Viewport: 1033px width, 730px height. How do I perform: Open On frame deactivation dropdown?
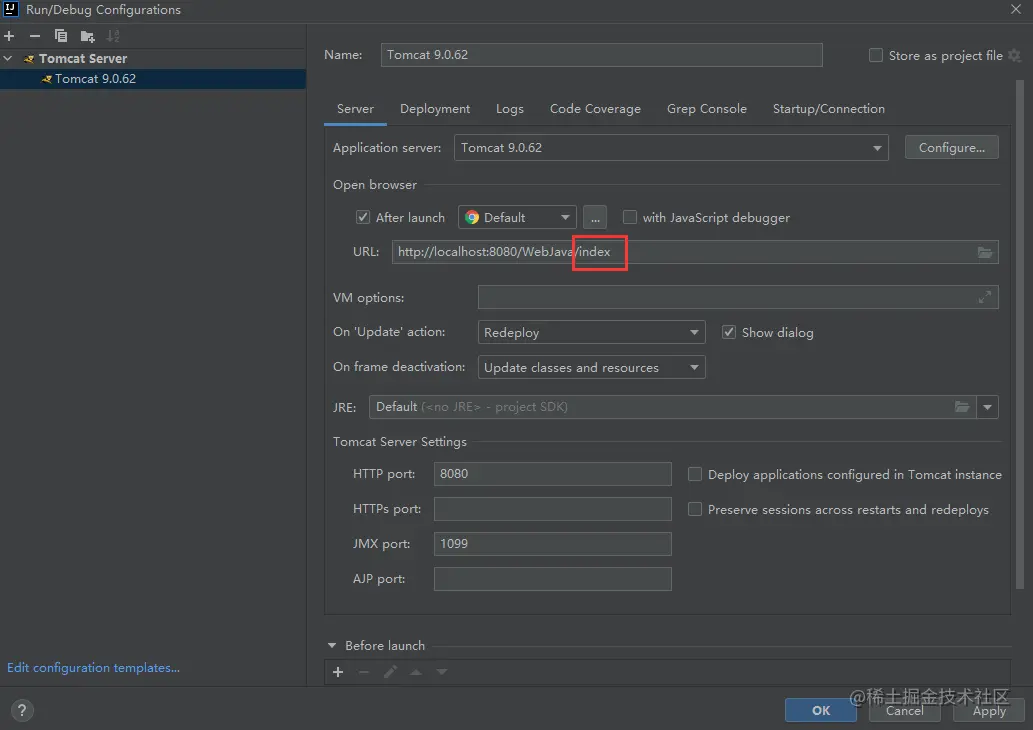pyautogui.click(x=591, y=367)
